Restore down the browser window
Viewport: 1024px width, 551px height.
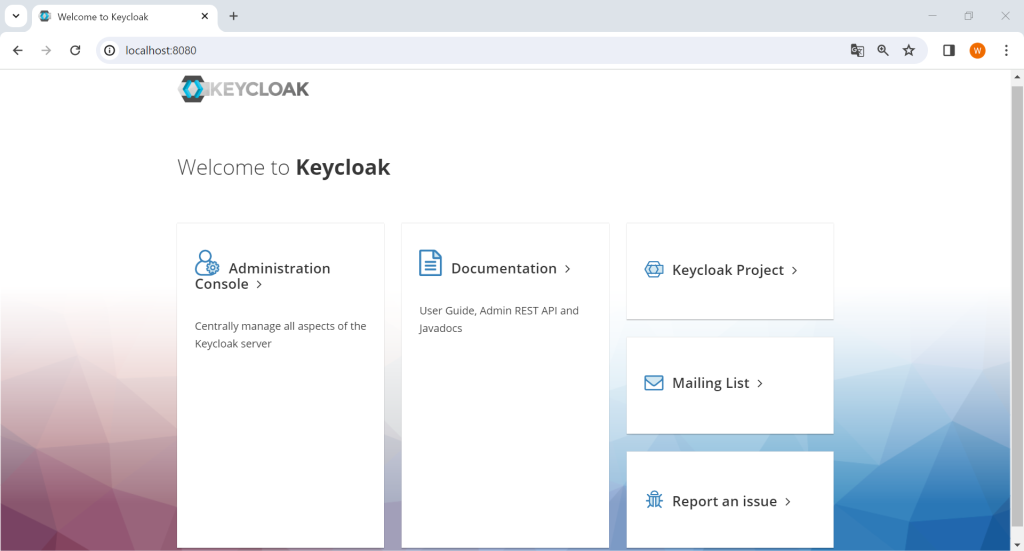(968, 16)
